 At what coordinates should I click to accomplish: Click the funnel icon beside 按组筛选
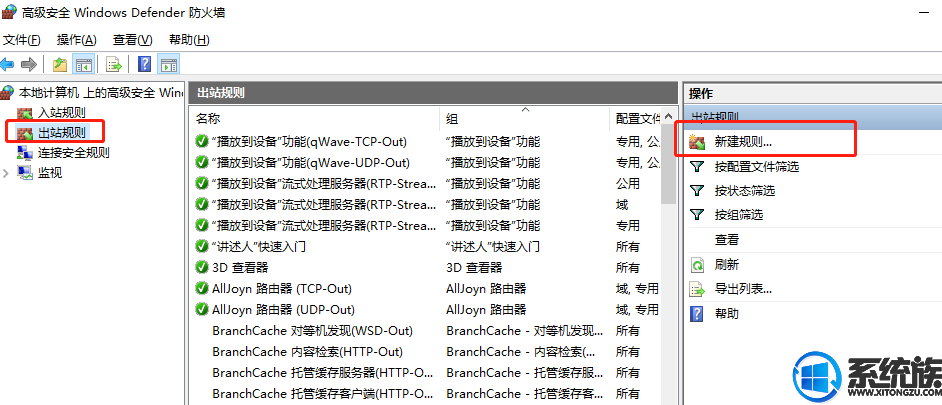coord(697,215)
